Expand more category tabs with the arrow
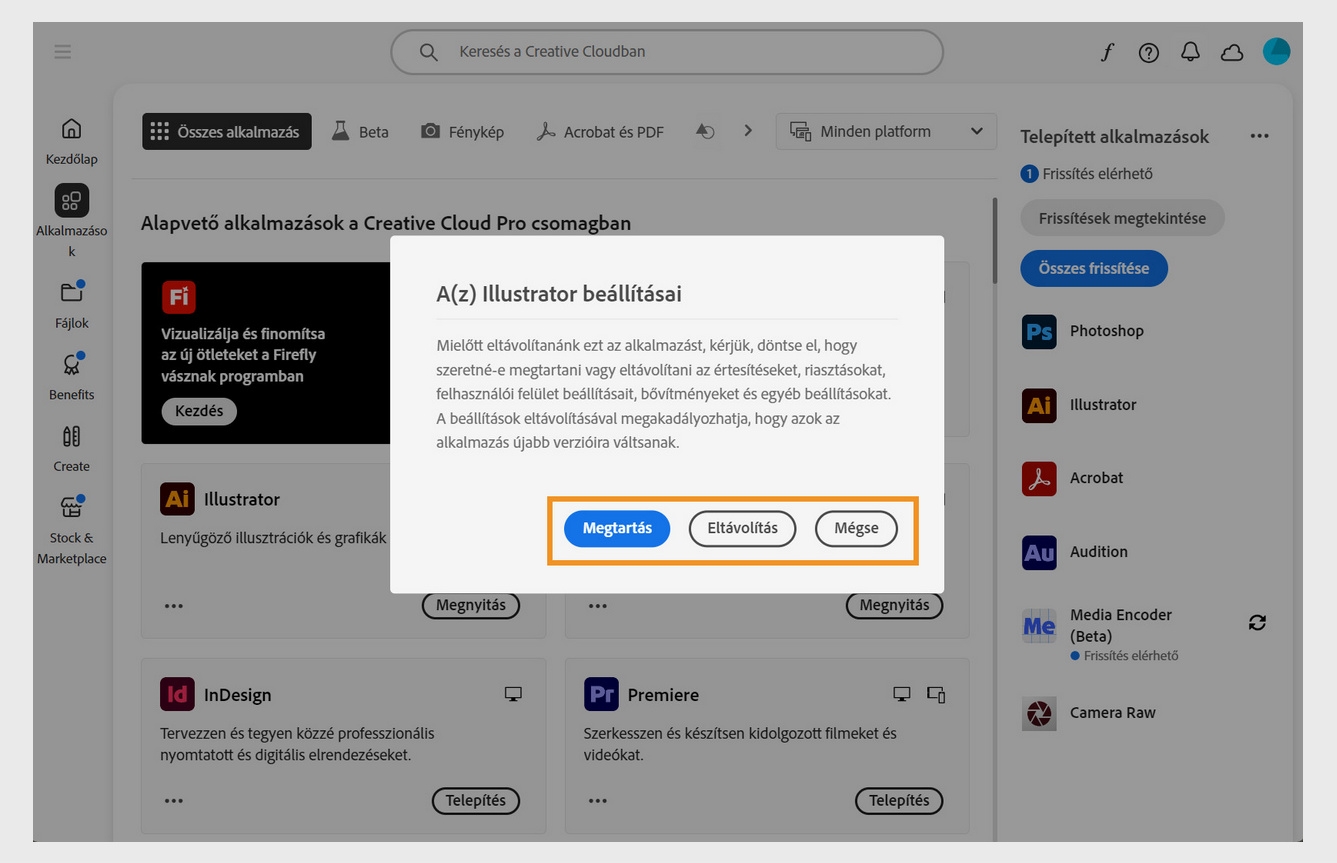The width and height of the screenshot is (1337, 863). pos(748,130)
